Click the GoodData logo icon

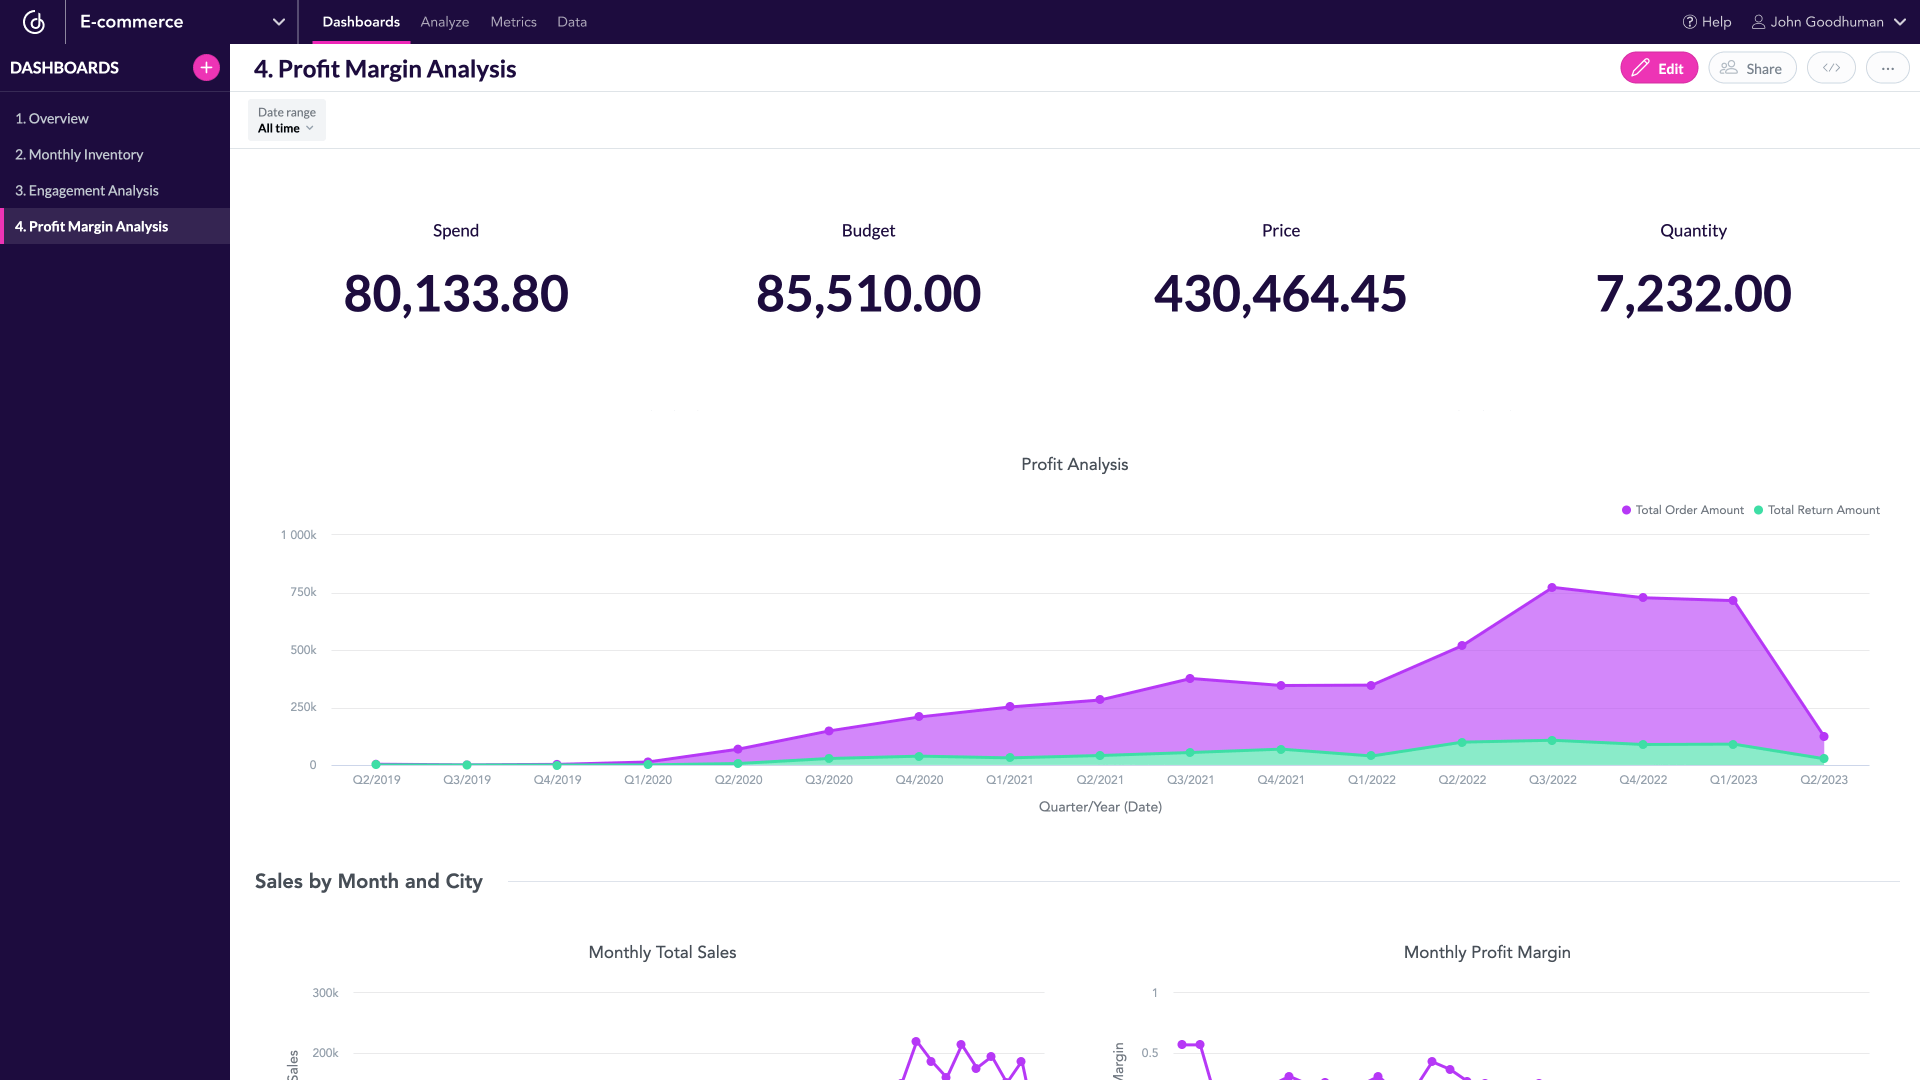point(33,22)
